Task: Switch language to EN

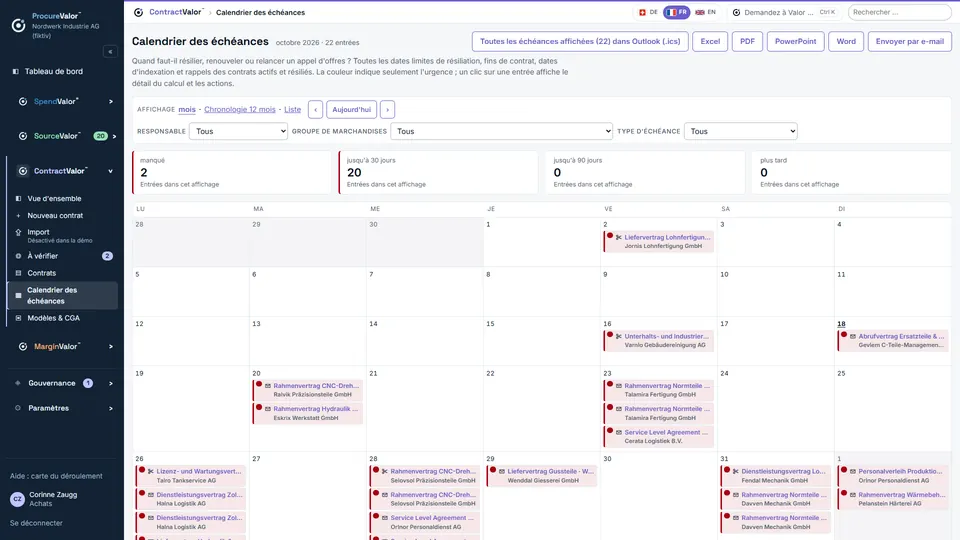Action: tap(705, 12)
